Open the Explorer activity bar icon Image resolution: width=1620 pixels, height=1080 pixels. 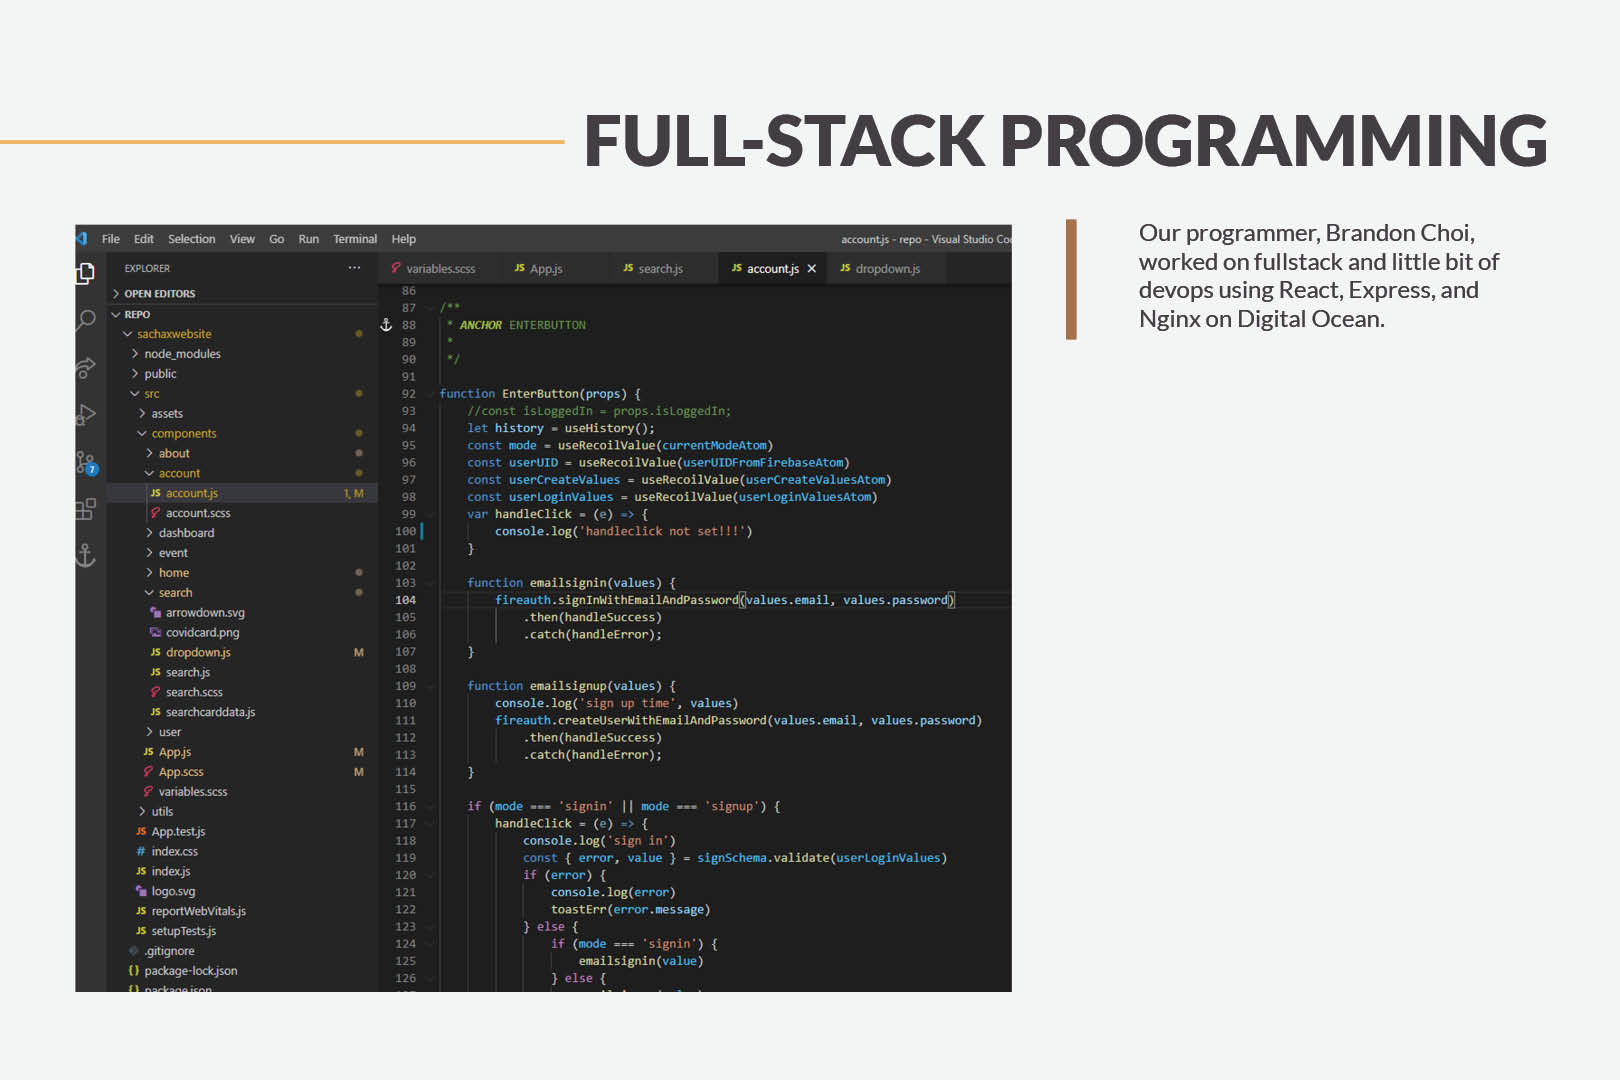click(x=86, y=272)
